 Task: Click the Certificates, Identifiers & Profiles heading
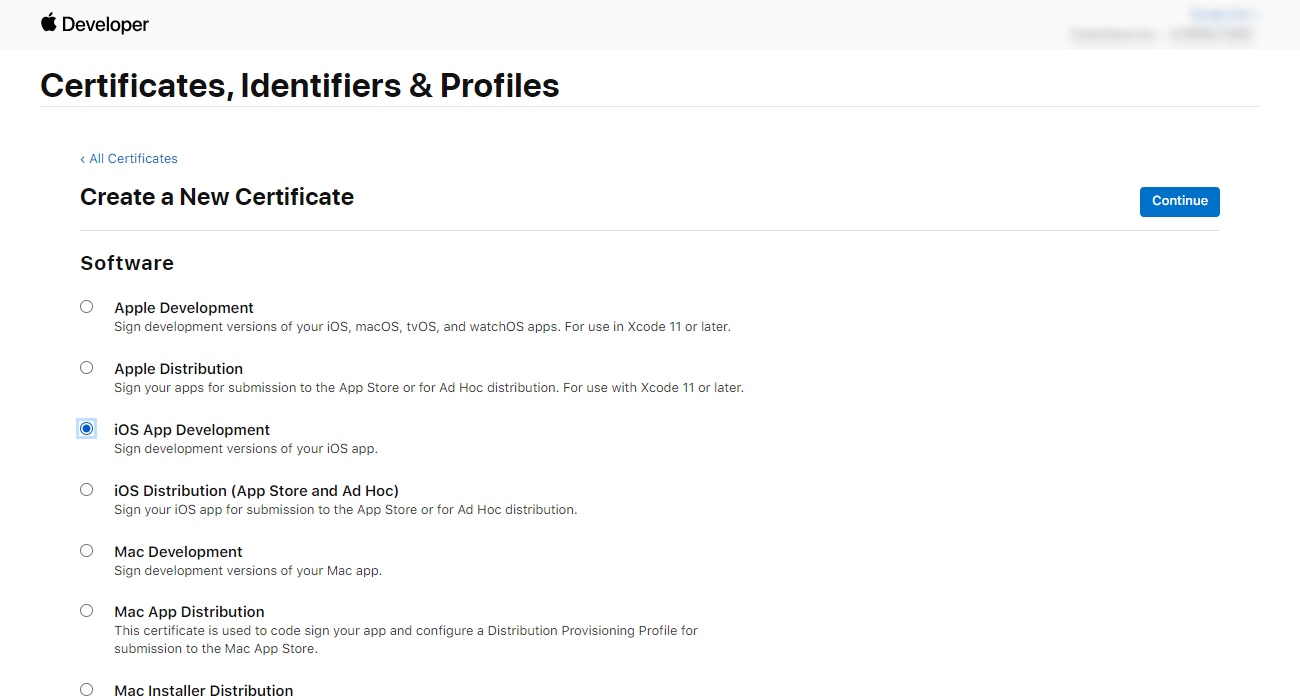(300, 85)
